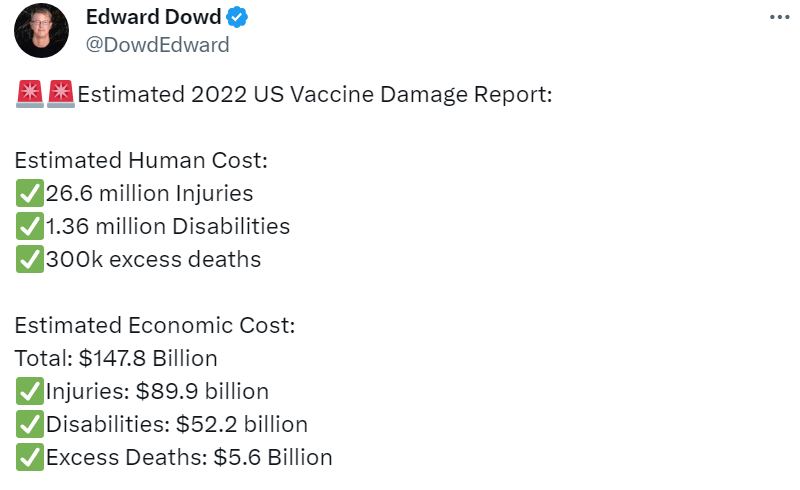
Task: Click the checkmark beside 1.36 million Disabilities
Action: point(30,226)
